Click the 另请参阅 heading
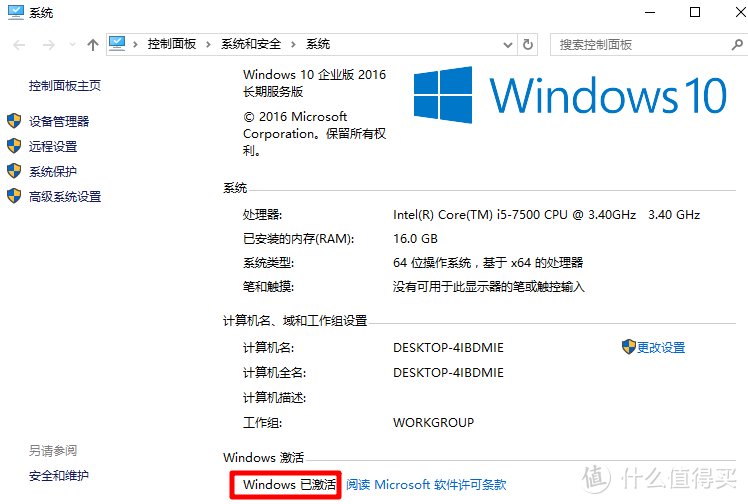748x504 pixels. click(x=53, y=451)
